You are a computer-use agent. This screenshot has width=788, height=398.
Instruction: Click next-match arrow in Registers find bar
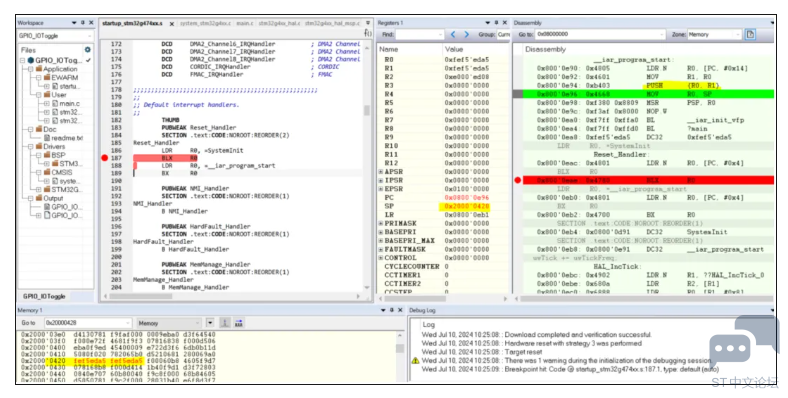click(466, 34)
